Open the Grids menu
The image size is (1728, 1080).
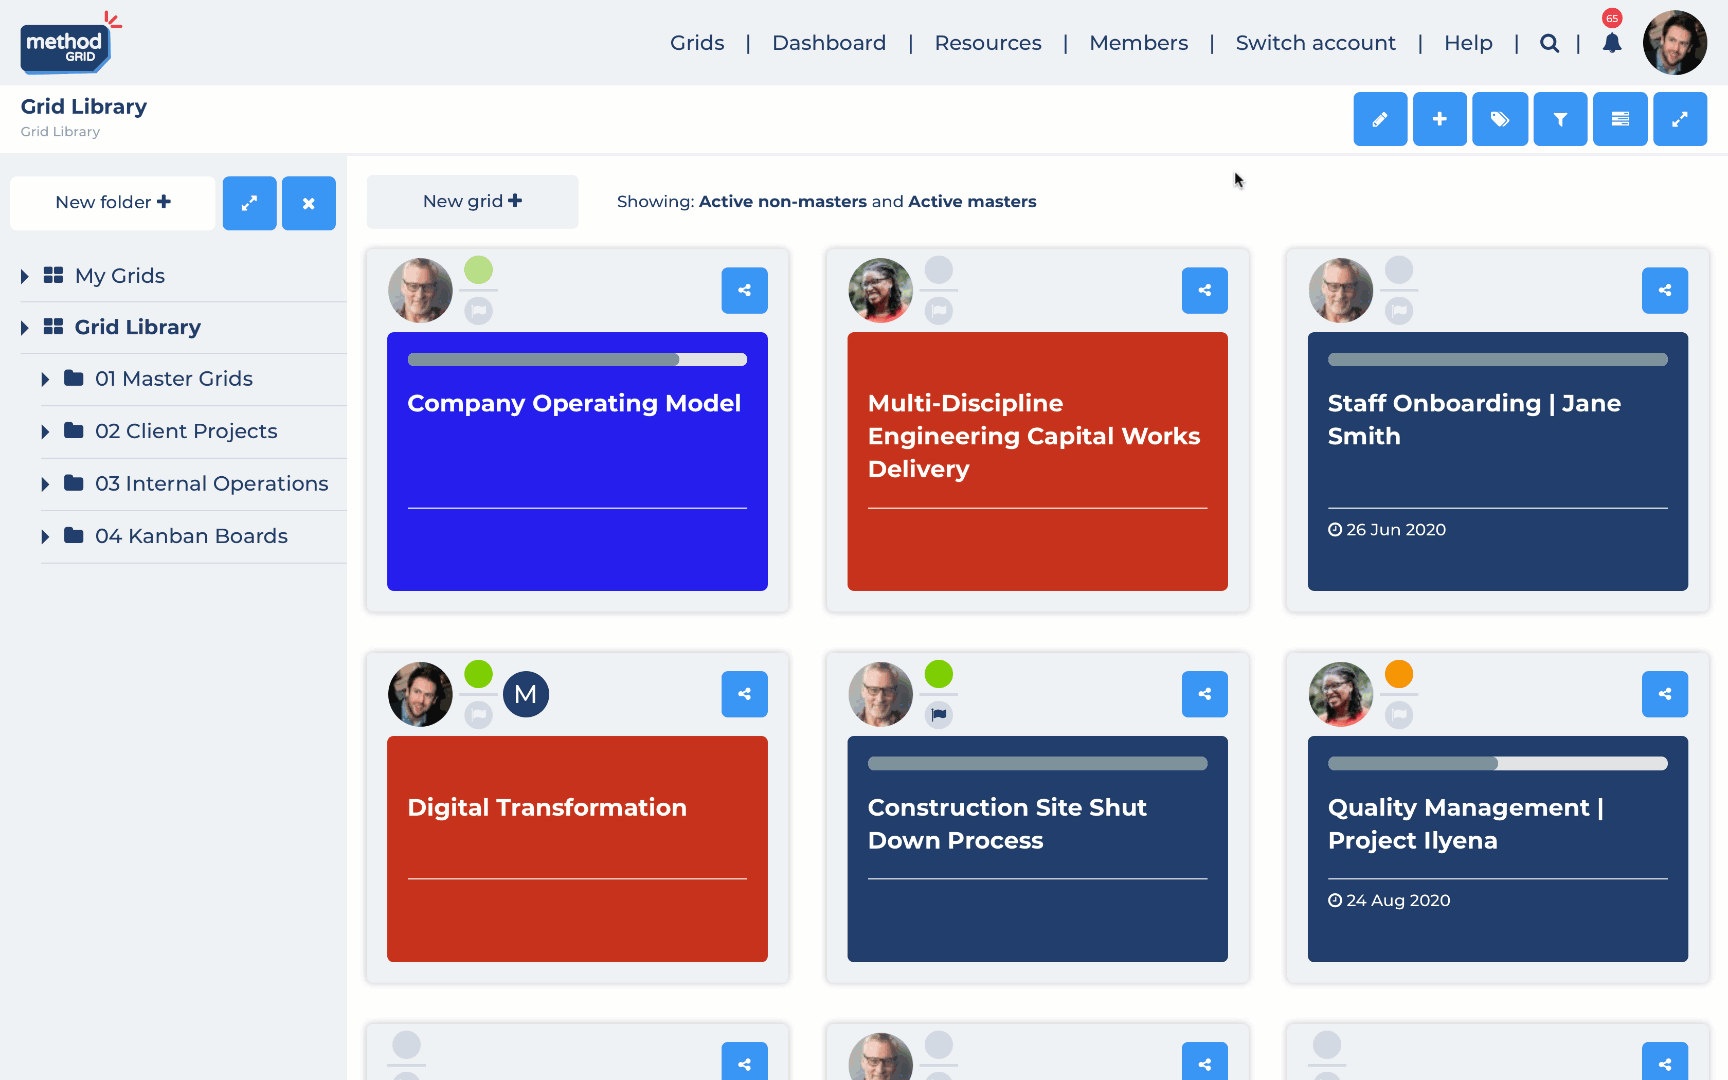[697, 43]
